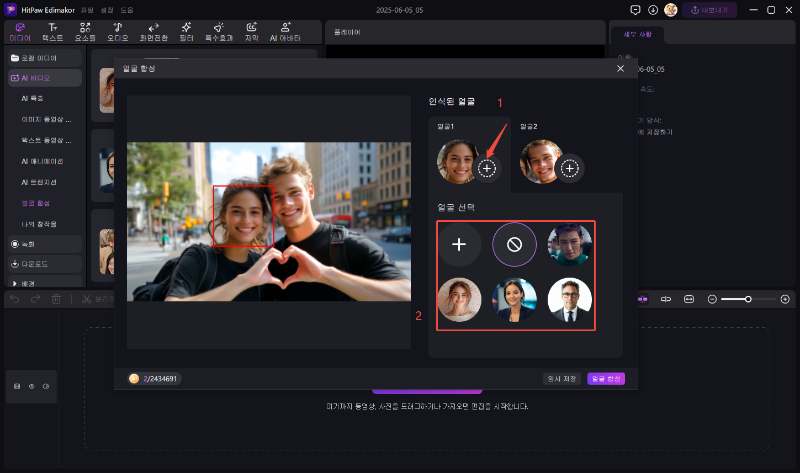
Task: Select the no-face (prohibited) circle option
Action: [x=514, y=244]
